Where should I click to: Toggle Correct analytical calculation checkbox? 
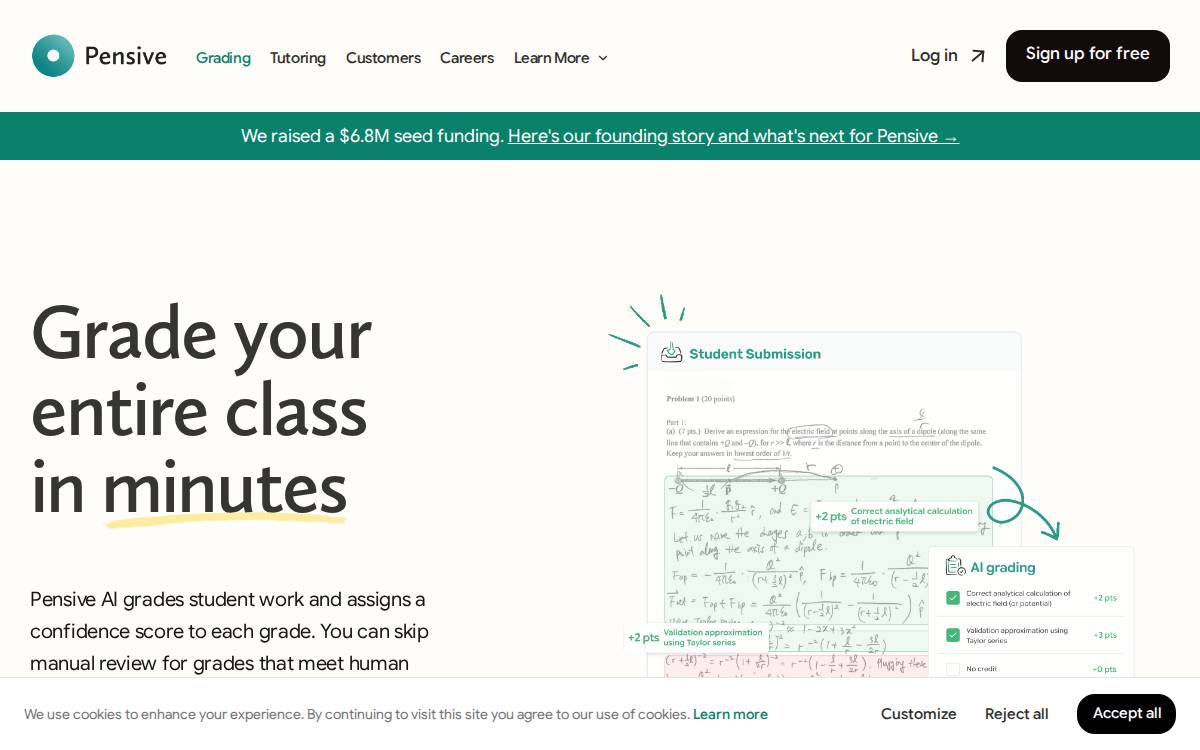[953, 598]
